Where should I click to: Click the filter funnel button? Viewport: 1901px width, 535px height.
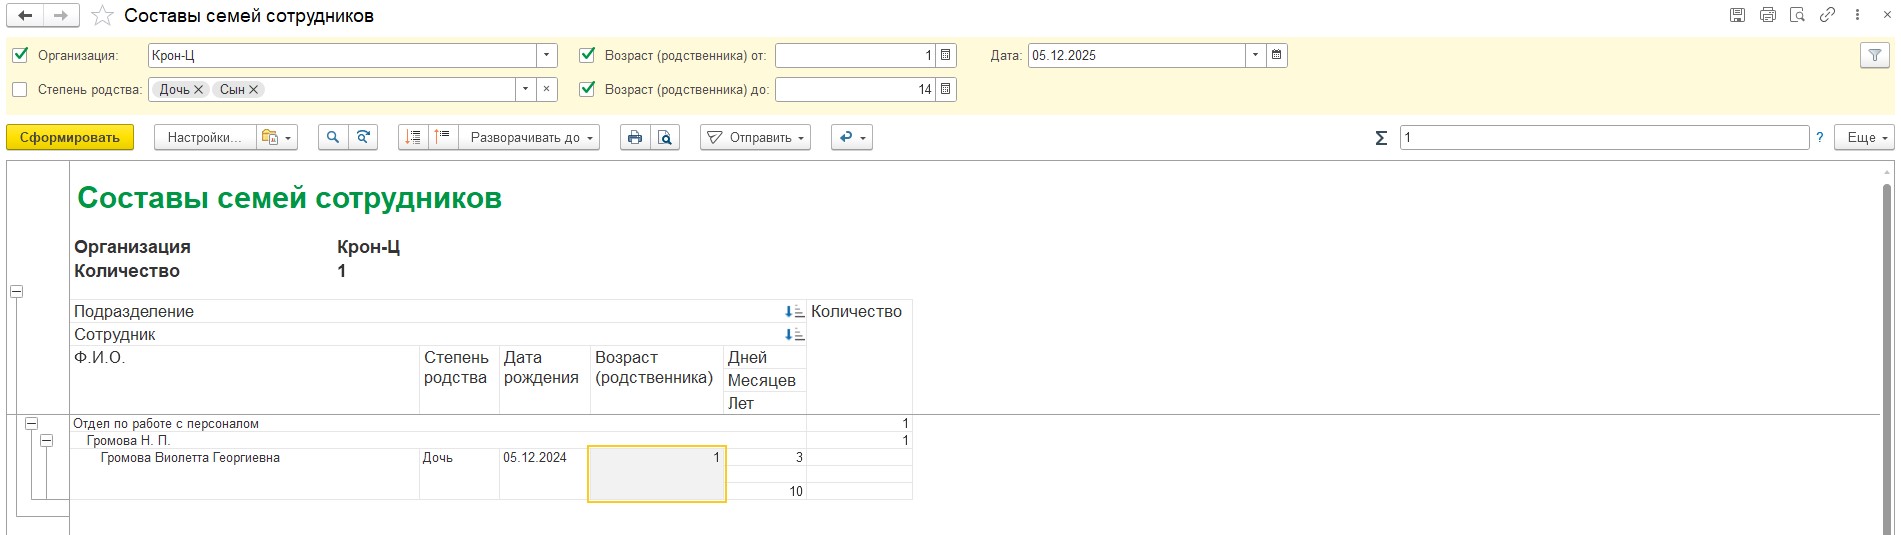[x=1874, y=56]
